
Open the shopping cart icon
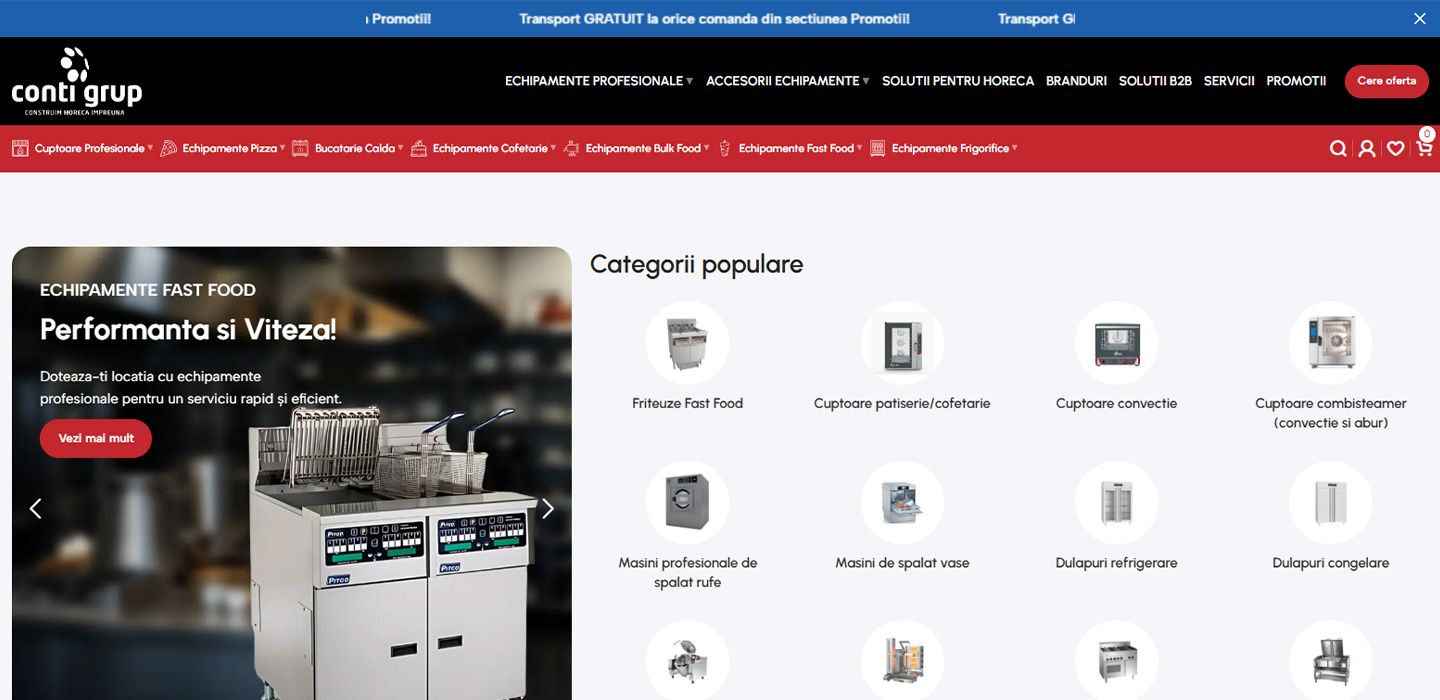pos(1424,149)
